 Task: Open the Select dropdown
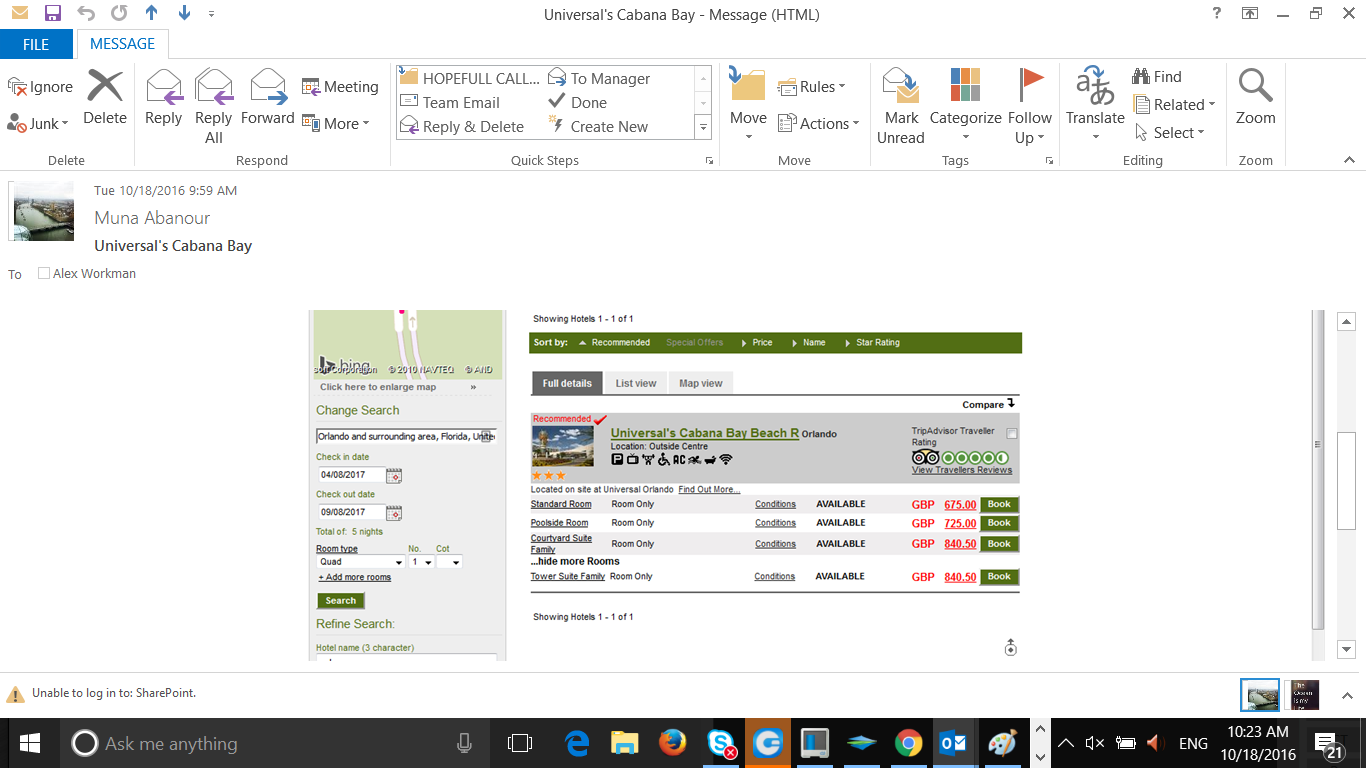click(x=1170, y=132)
